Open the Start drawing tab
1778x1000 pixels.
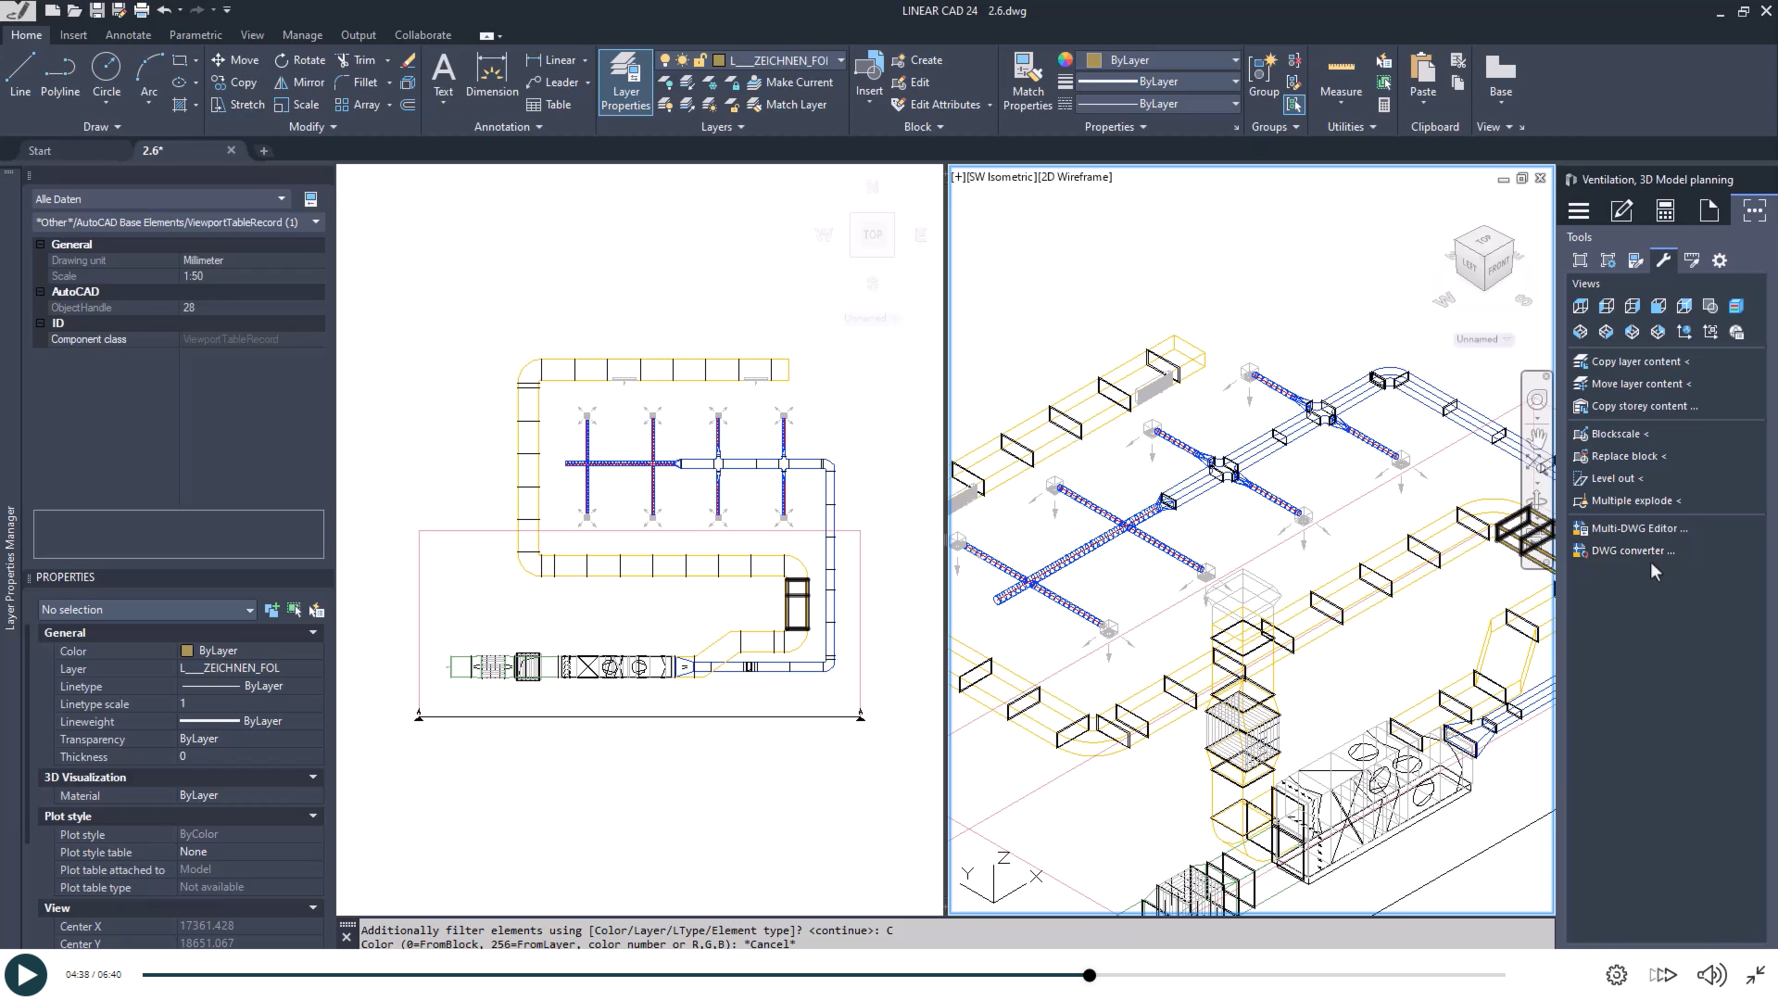coord(40,151)
